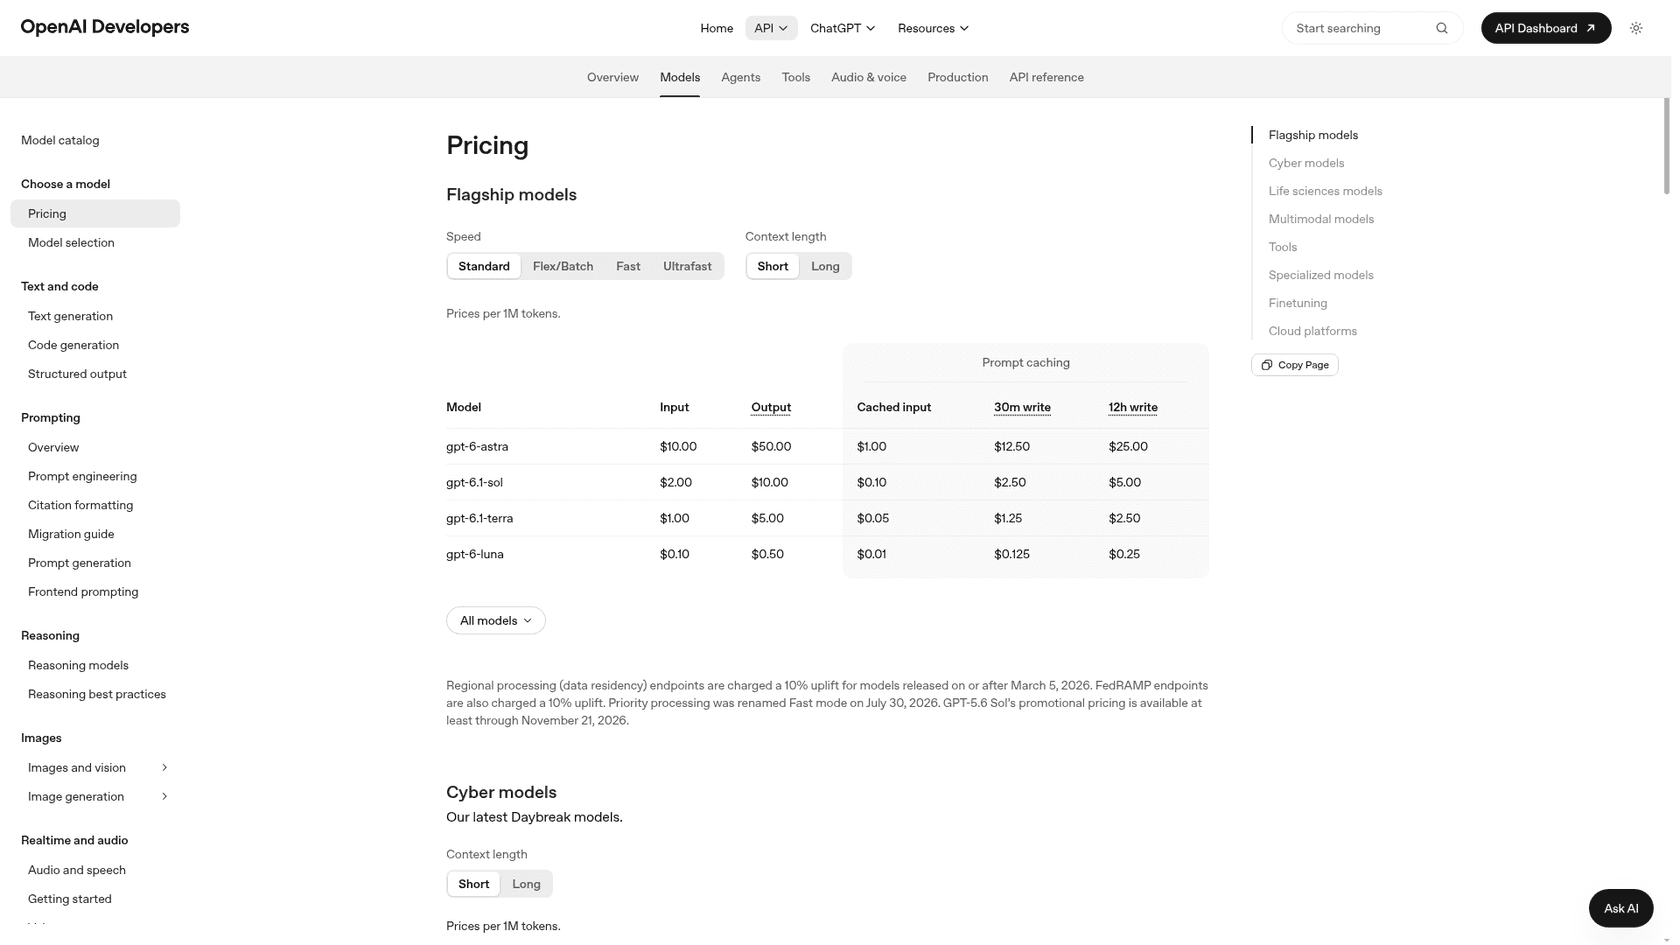Open Model catalog in sidebar
This screenshot has height=945, width=1680.
tap(60, 140)
